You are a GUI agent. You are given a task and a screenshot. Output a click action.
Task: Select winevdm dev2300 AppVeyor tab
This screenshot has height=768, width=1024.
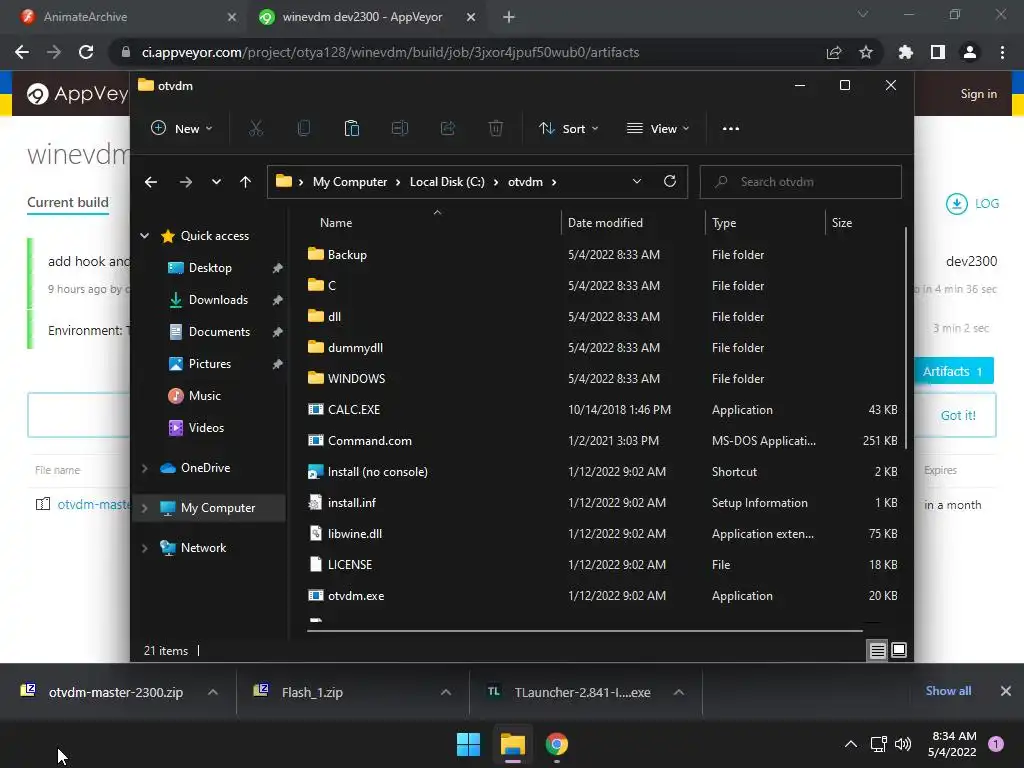pyautogui.click(x=366, y=17)
